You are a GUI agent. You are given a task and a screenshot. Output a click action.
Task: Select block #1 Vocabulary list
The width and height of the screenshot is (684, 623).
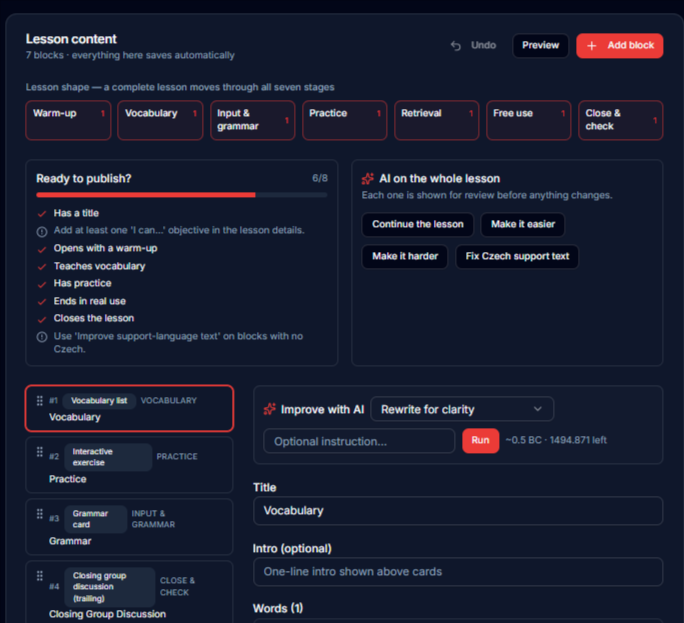[129, 408]
